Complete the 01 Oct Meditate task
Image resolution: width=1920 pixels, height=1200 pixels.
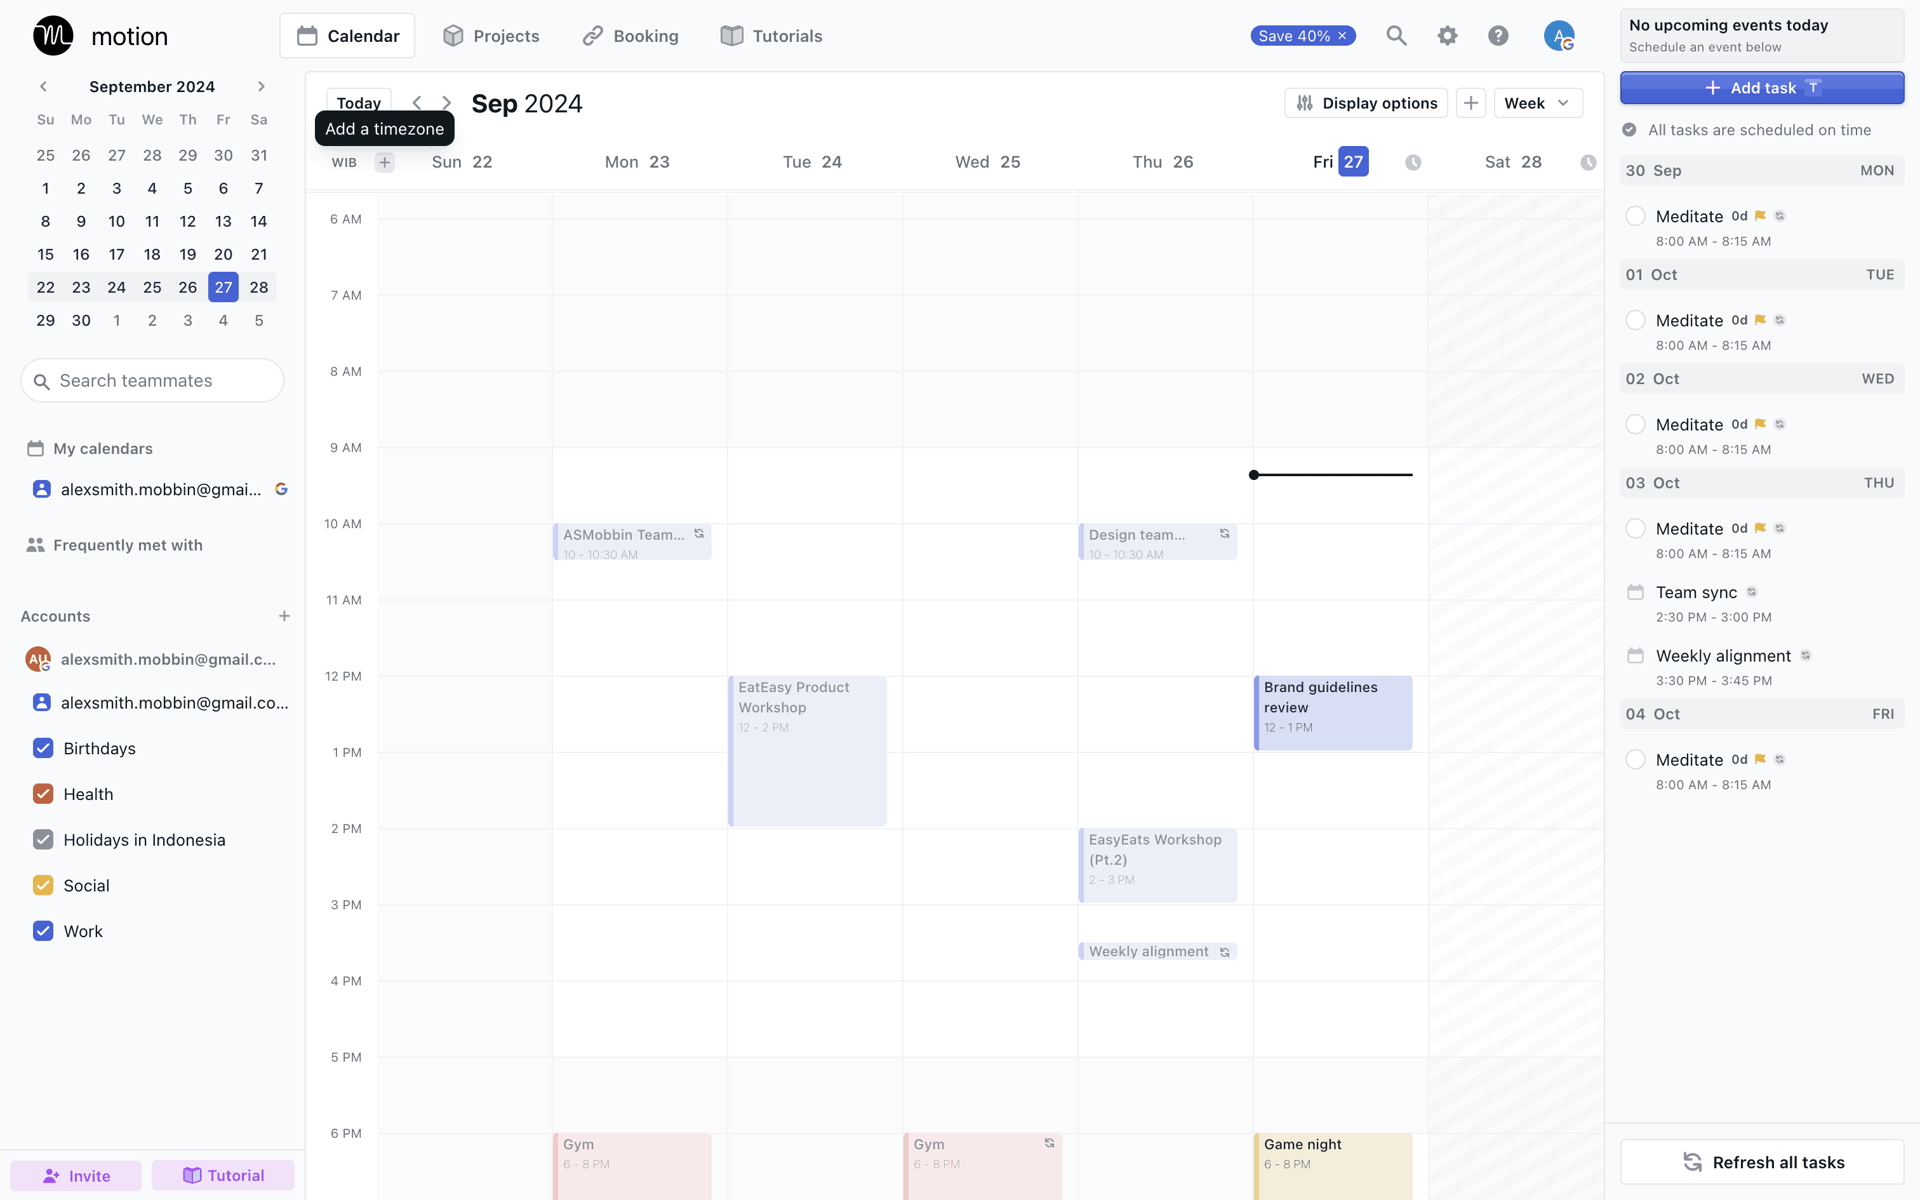coord(1635,320)
